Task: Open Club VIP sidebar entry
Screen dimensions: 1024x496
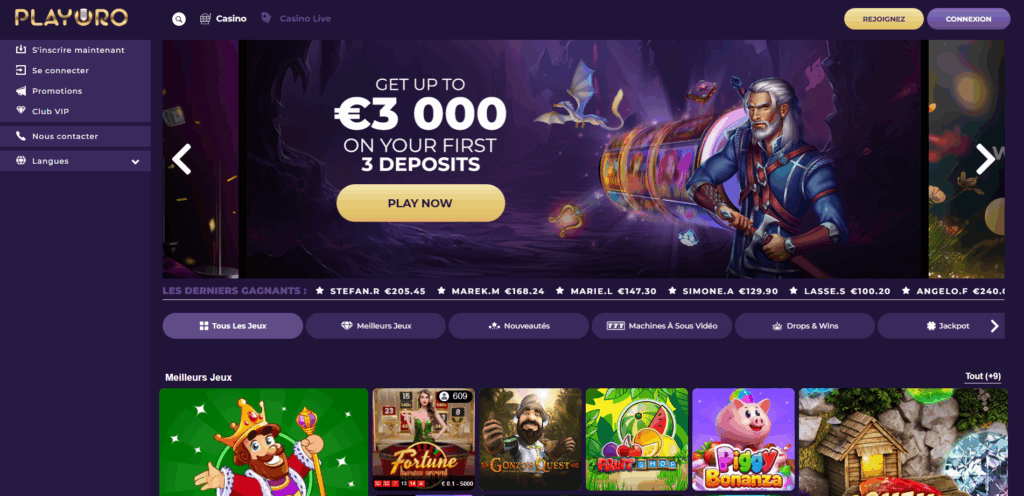Action: (75, 112)
